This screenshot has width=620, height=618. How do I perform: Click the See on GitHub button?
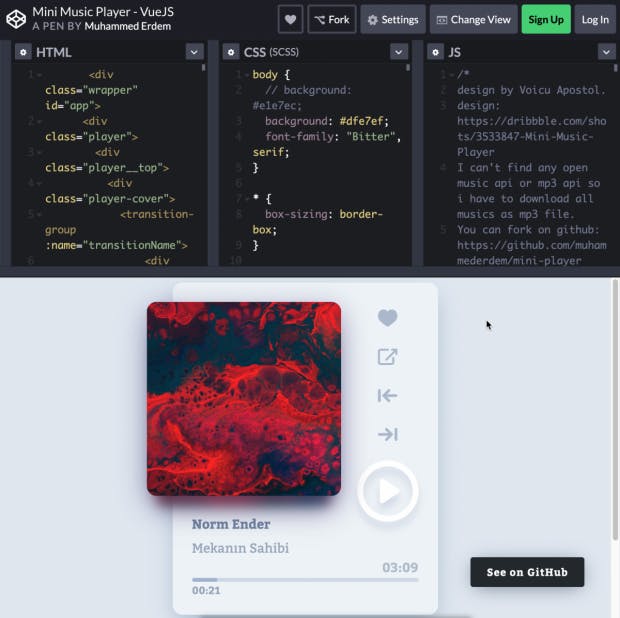(527, 572)
